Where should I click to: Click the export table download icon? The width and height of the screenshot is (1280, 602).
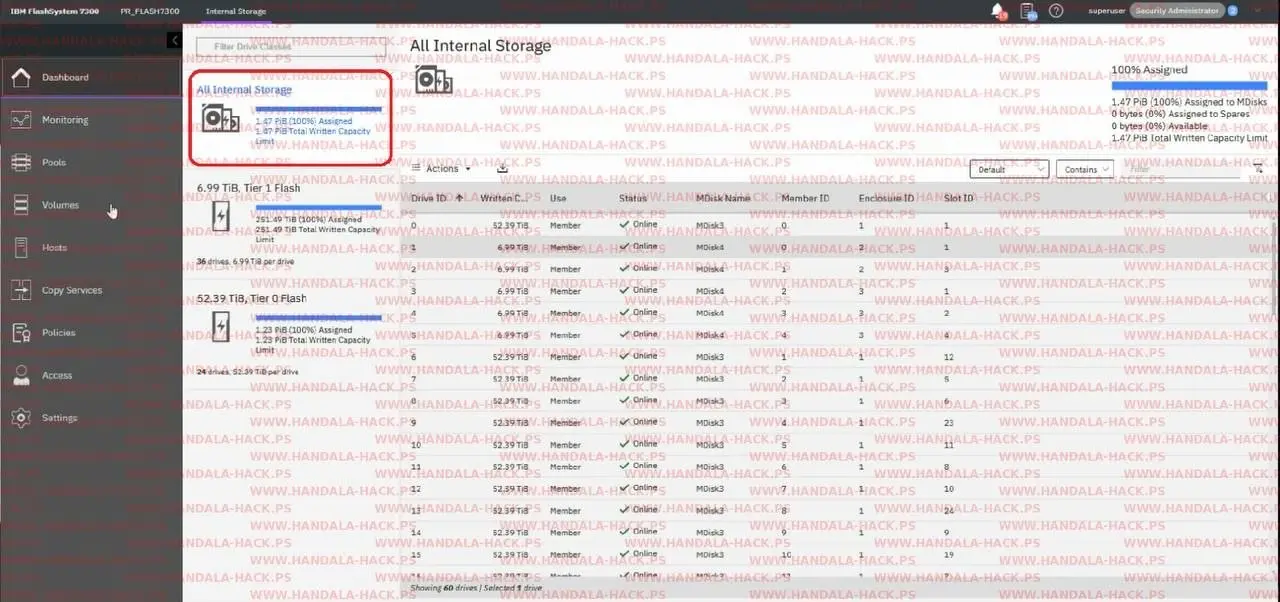coord(502,169)
